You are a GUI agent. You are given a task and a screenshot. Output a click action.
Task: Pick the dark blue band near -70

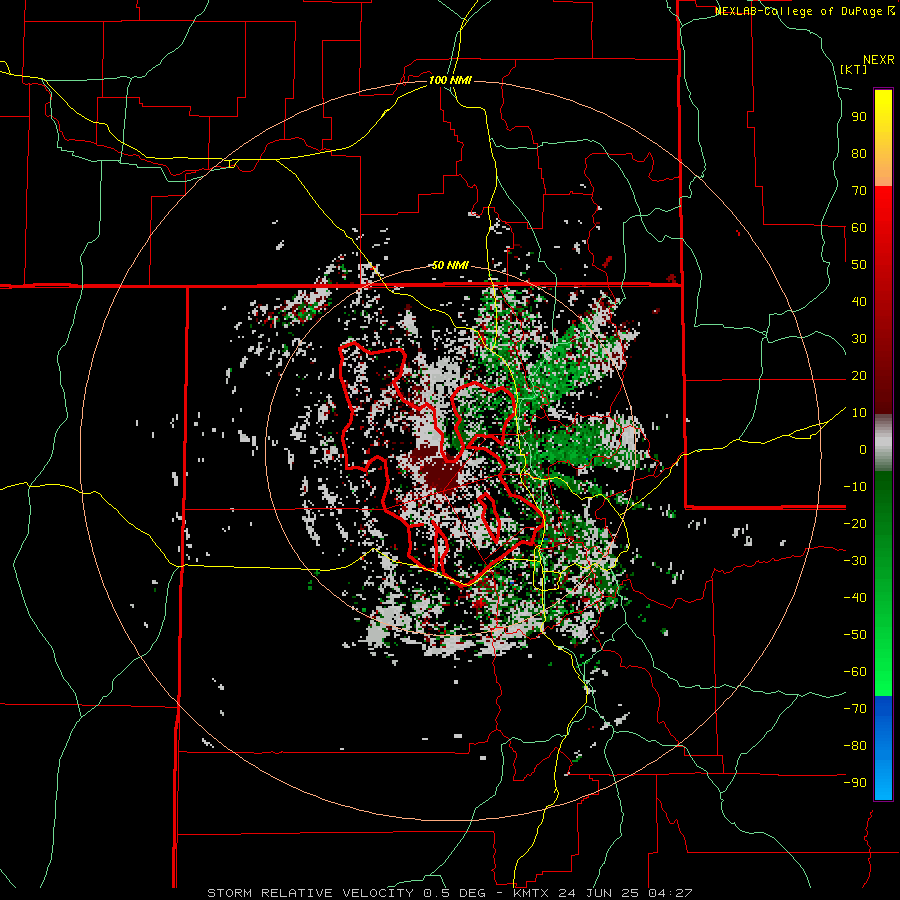[883, 707]
